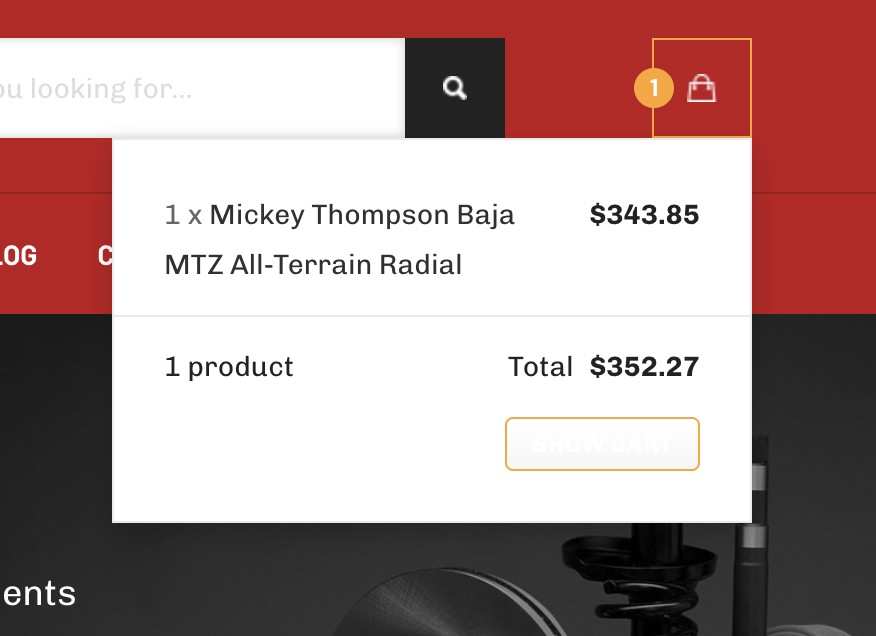The height and width of the screenshot is (636, 876).
Task: Select the nav item ending in "LOG"
Action: click(18, 256)
